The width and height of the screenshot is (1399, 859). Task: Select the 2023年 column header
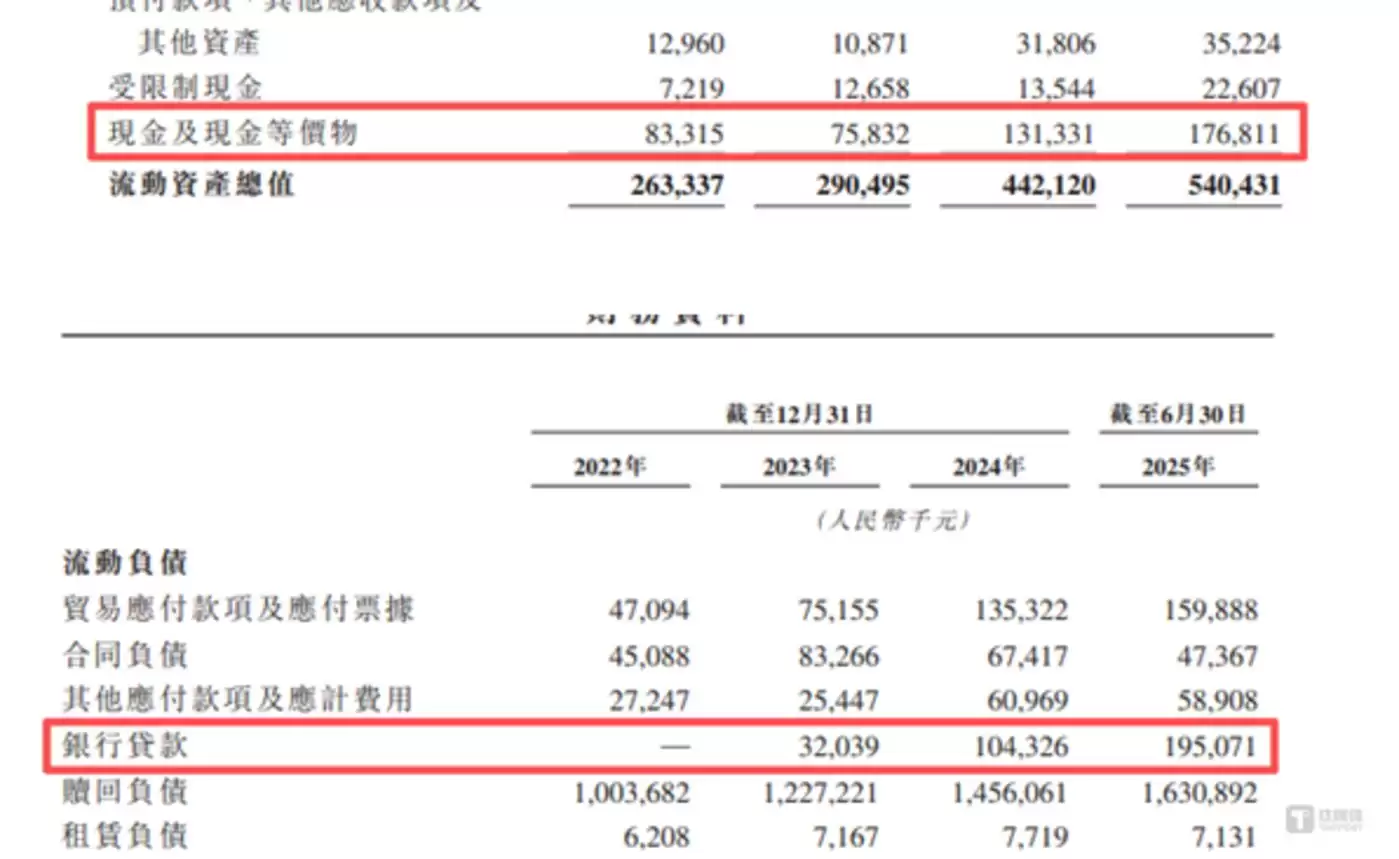coord(799,468)
